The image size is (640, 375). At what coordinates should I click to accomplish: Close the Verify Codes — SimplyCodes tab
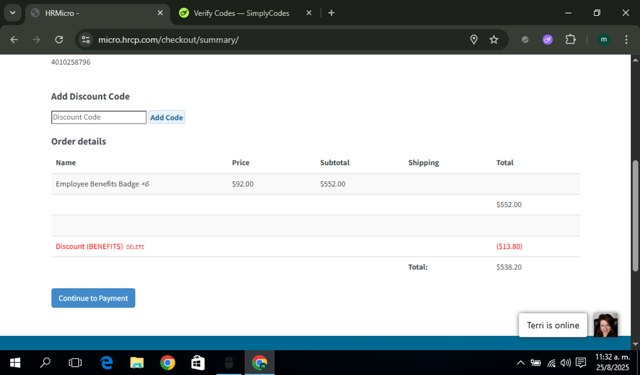309,13
